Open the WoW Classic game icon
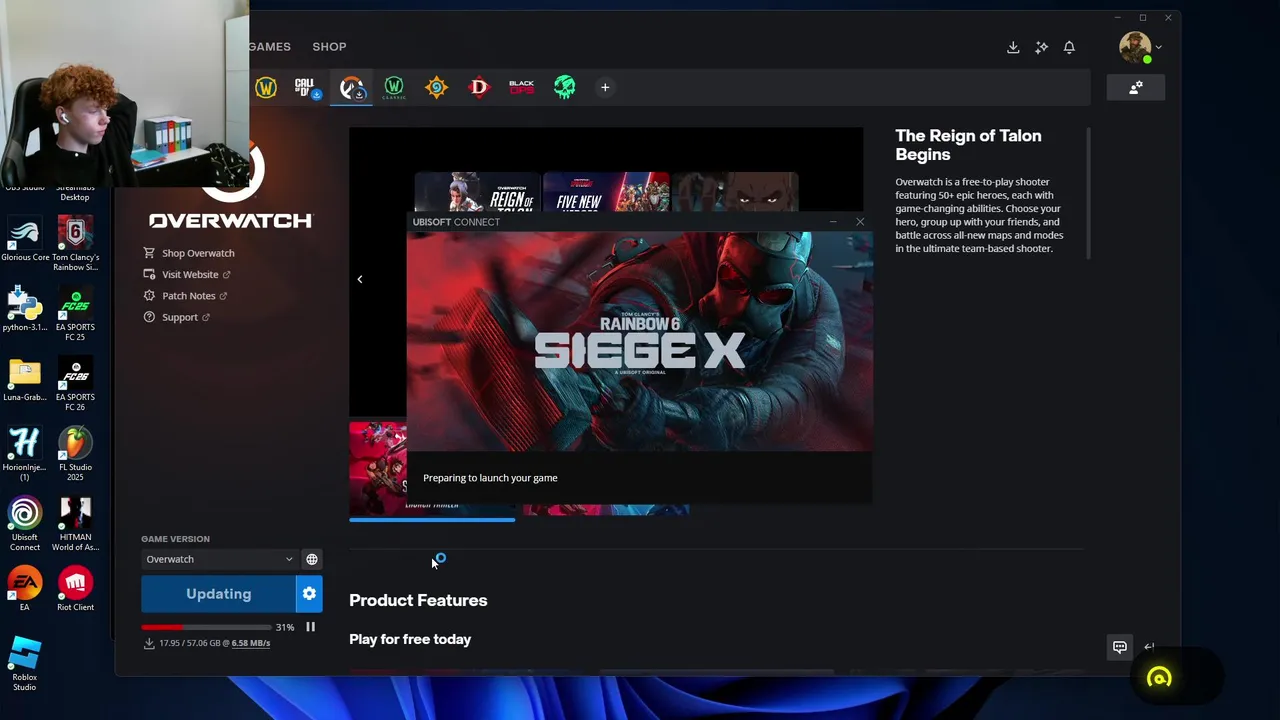 click(394, 88)
